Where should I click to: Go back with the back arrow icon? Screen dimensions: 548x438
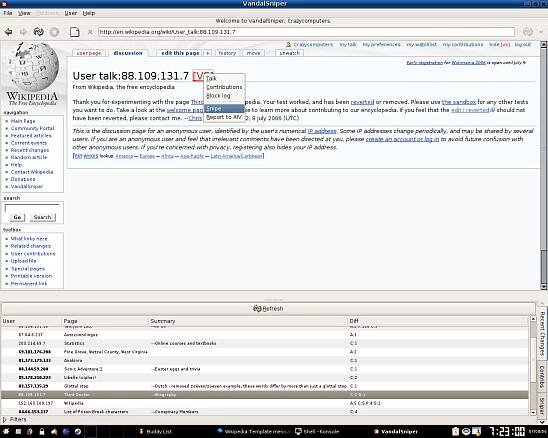[x=8, y=32]
